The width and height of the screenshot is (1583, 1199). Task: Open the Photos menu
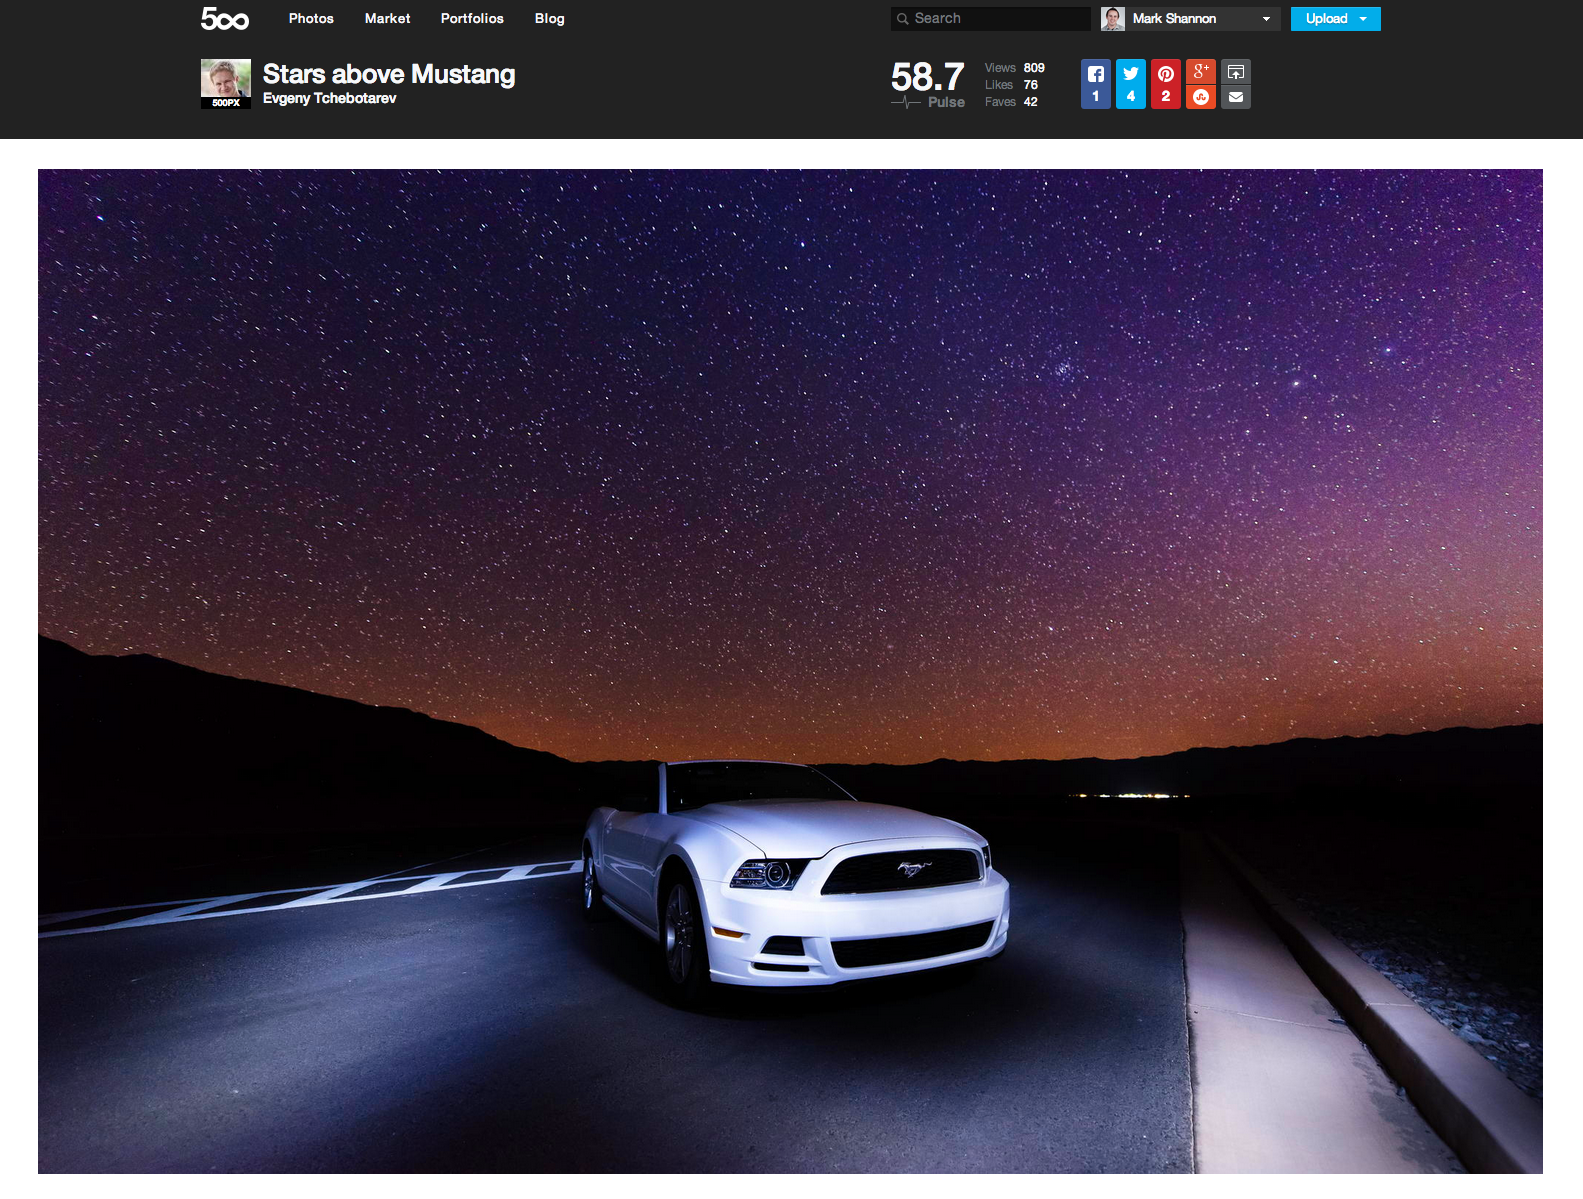pyautogui.click(x=311, y=19)
